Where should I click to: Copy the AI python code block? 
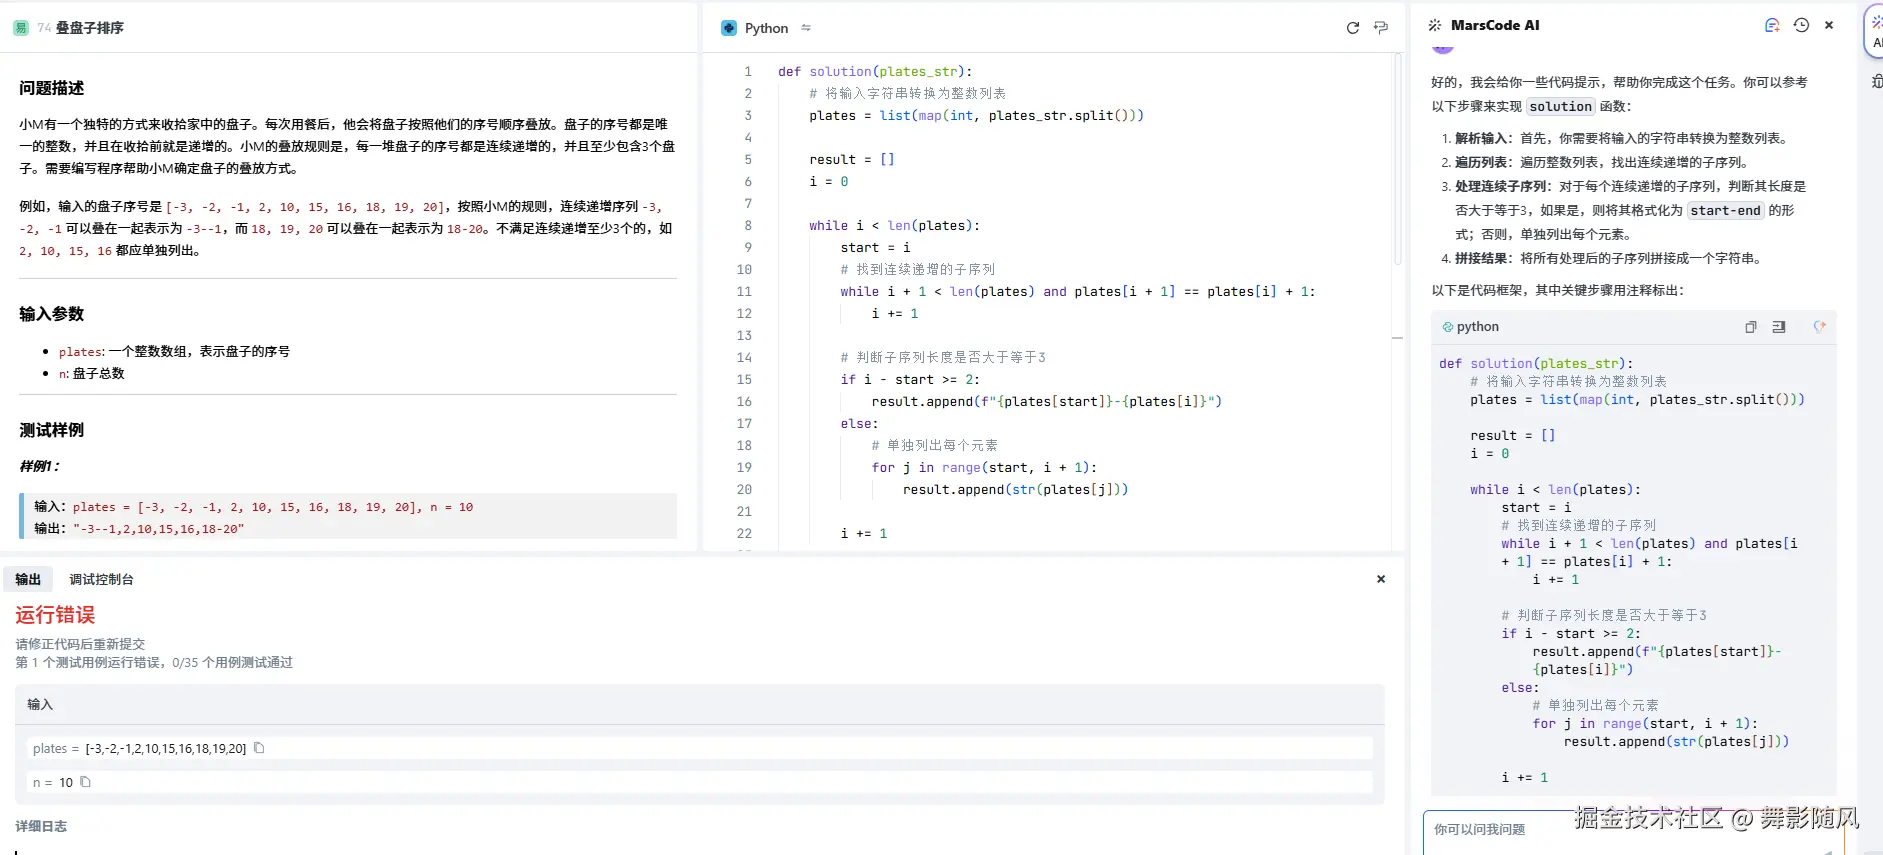1751,327
